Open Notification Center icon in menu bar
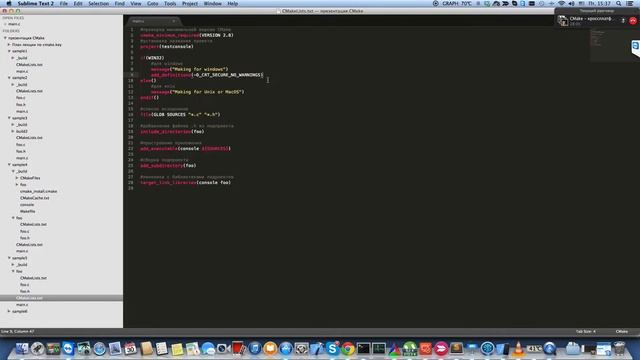The image size is (640, 360). click(x=630, y=3)
